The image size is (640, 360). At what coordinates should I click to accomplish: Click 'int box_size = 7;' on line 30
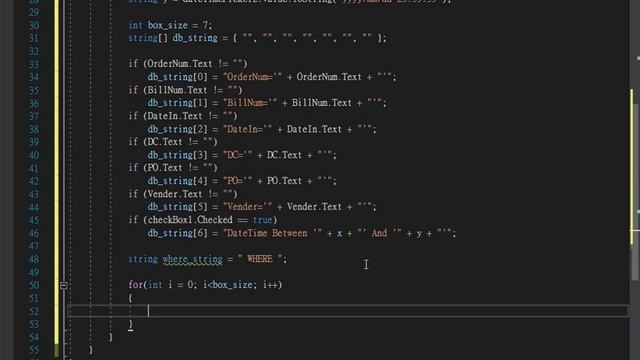[170, 25]
